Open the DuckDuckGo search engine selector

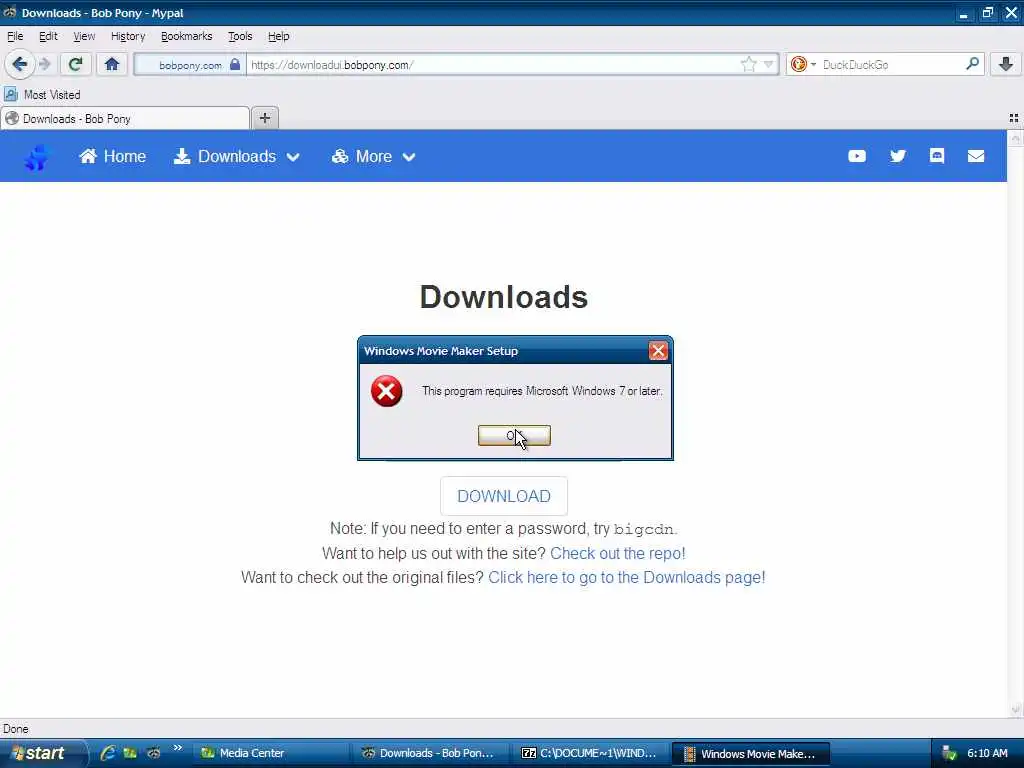pos(803,64)
